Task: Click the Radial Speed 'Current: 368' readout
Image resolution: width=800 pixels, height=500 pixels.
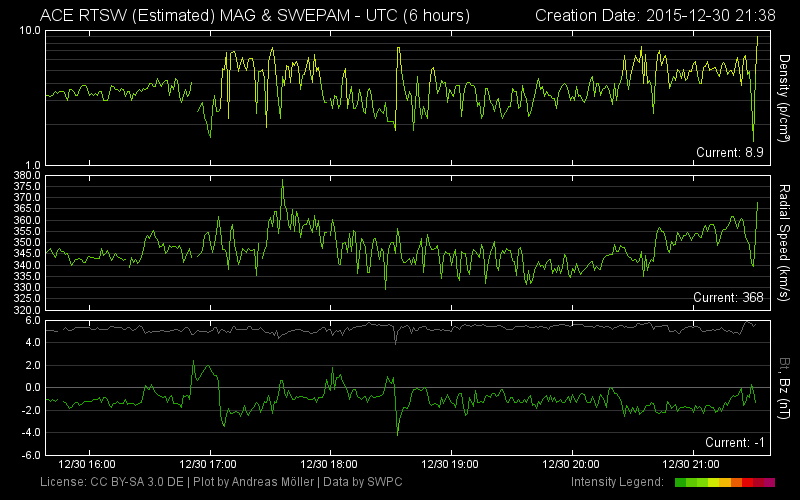Action: pos(728,298)
